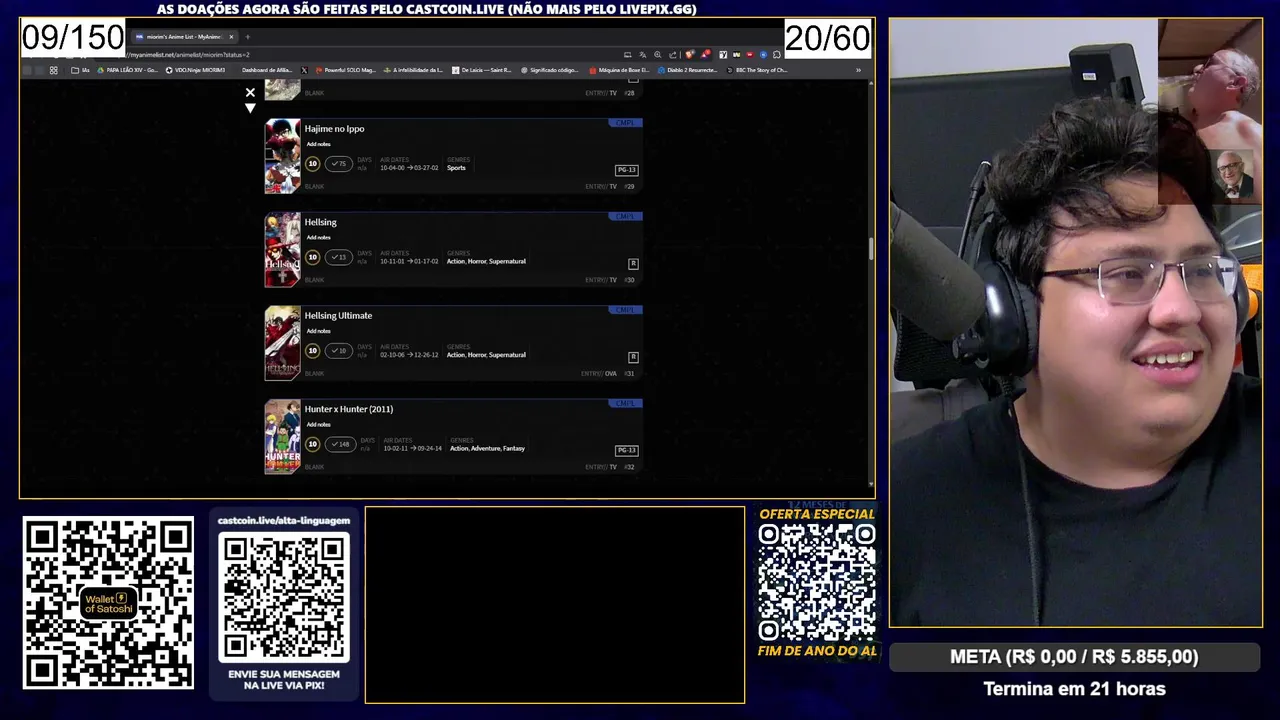Select Hunter x Hunter's Action, Adventure, Fantasy genres

click(487, 448)
